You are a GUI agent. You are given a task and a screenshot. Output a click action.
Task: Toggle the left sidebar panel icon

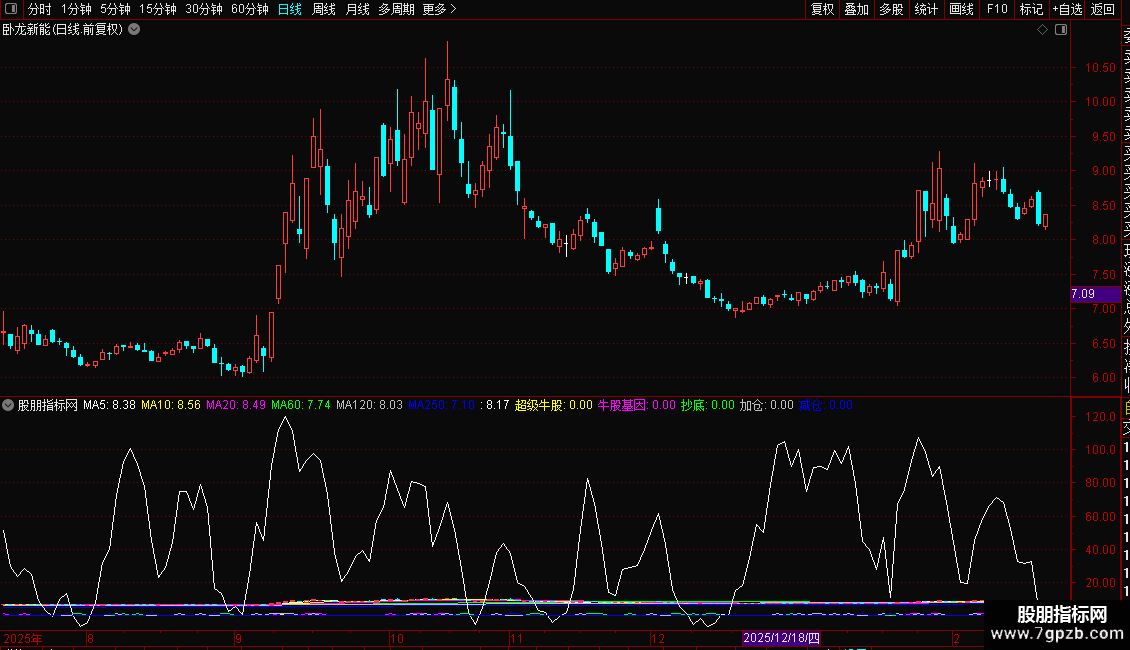point(11,9)
